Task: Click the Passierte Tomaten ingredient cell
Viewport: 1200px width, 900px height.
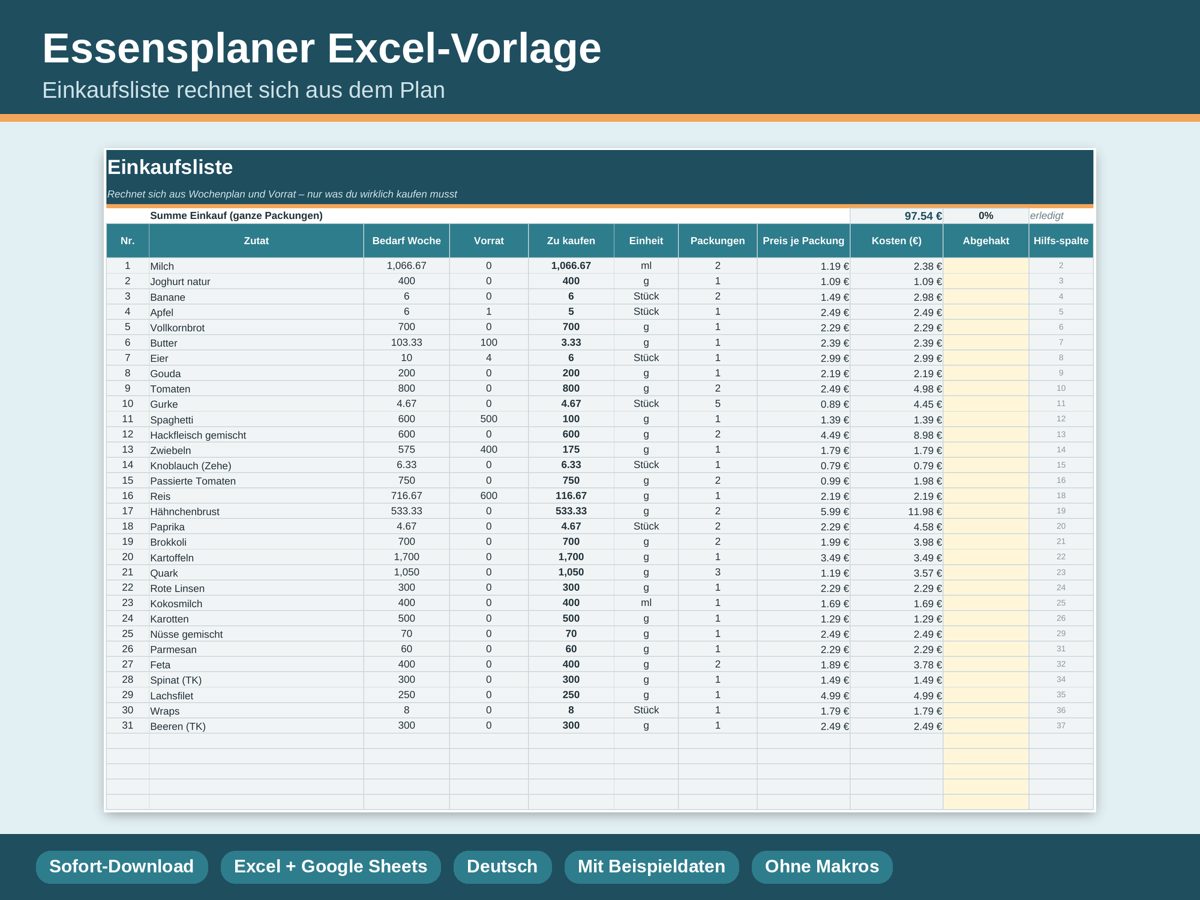Action: pos(256,481)
